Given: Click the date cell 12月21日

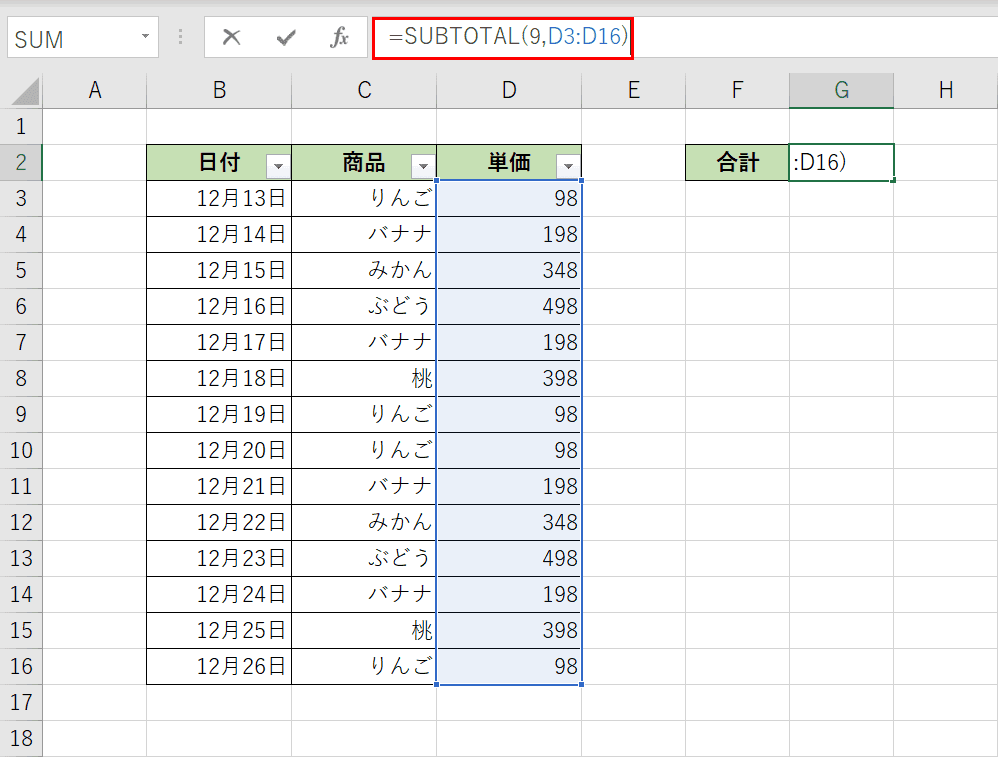Looking at the screenshot, I should tap(219, 486).
